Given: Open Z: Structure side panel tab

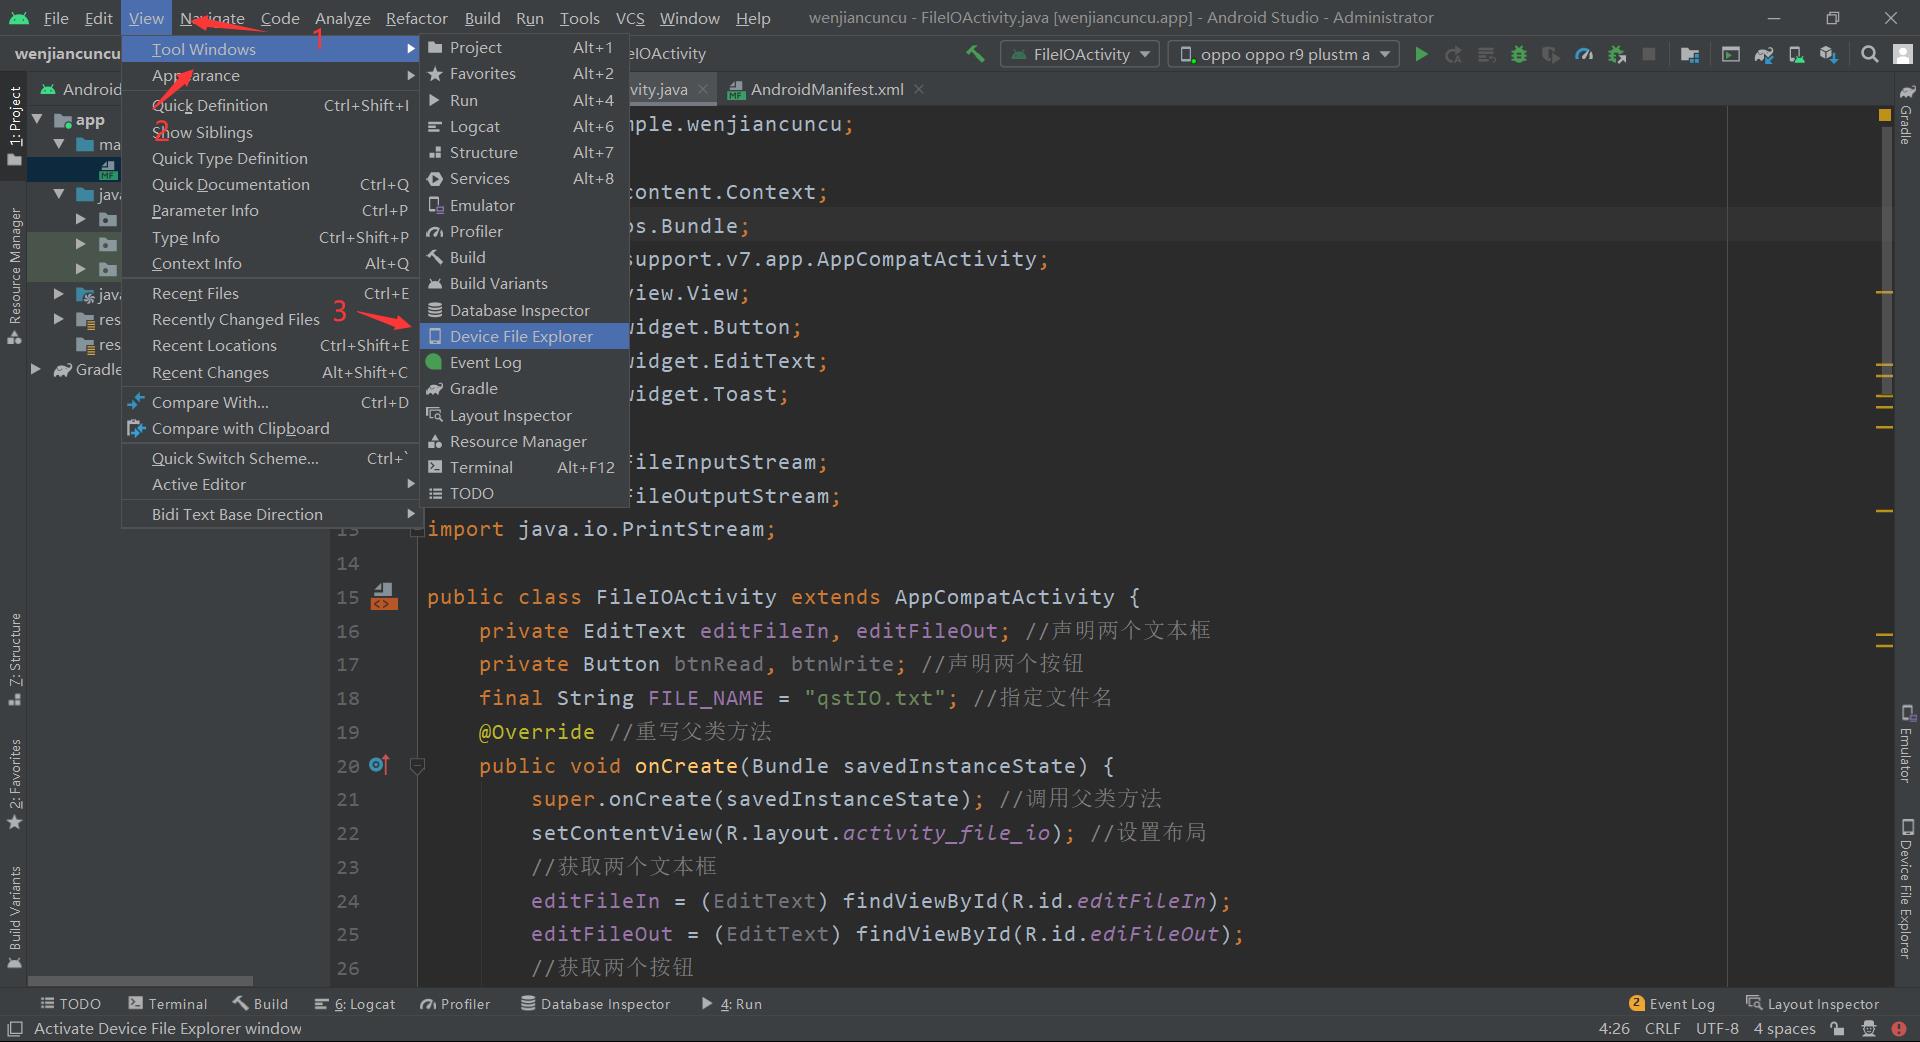Looking at the screenshot, I should [15, 659].
